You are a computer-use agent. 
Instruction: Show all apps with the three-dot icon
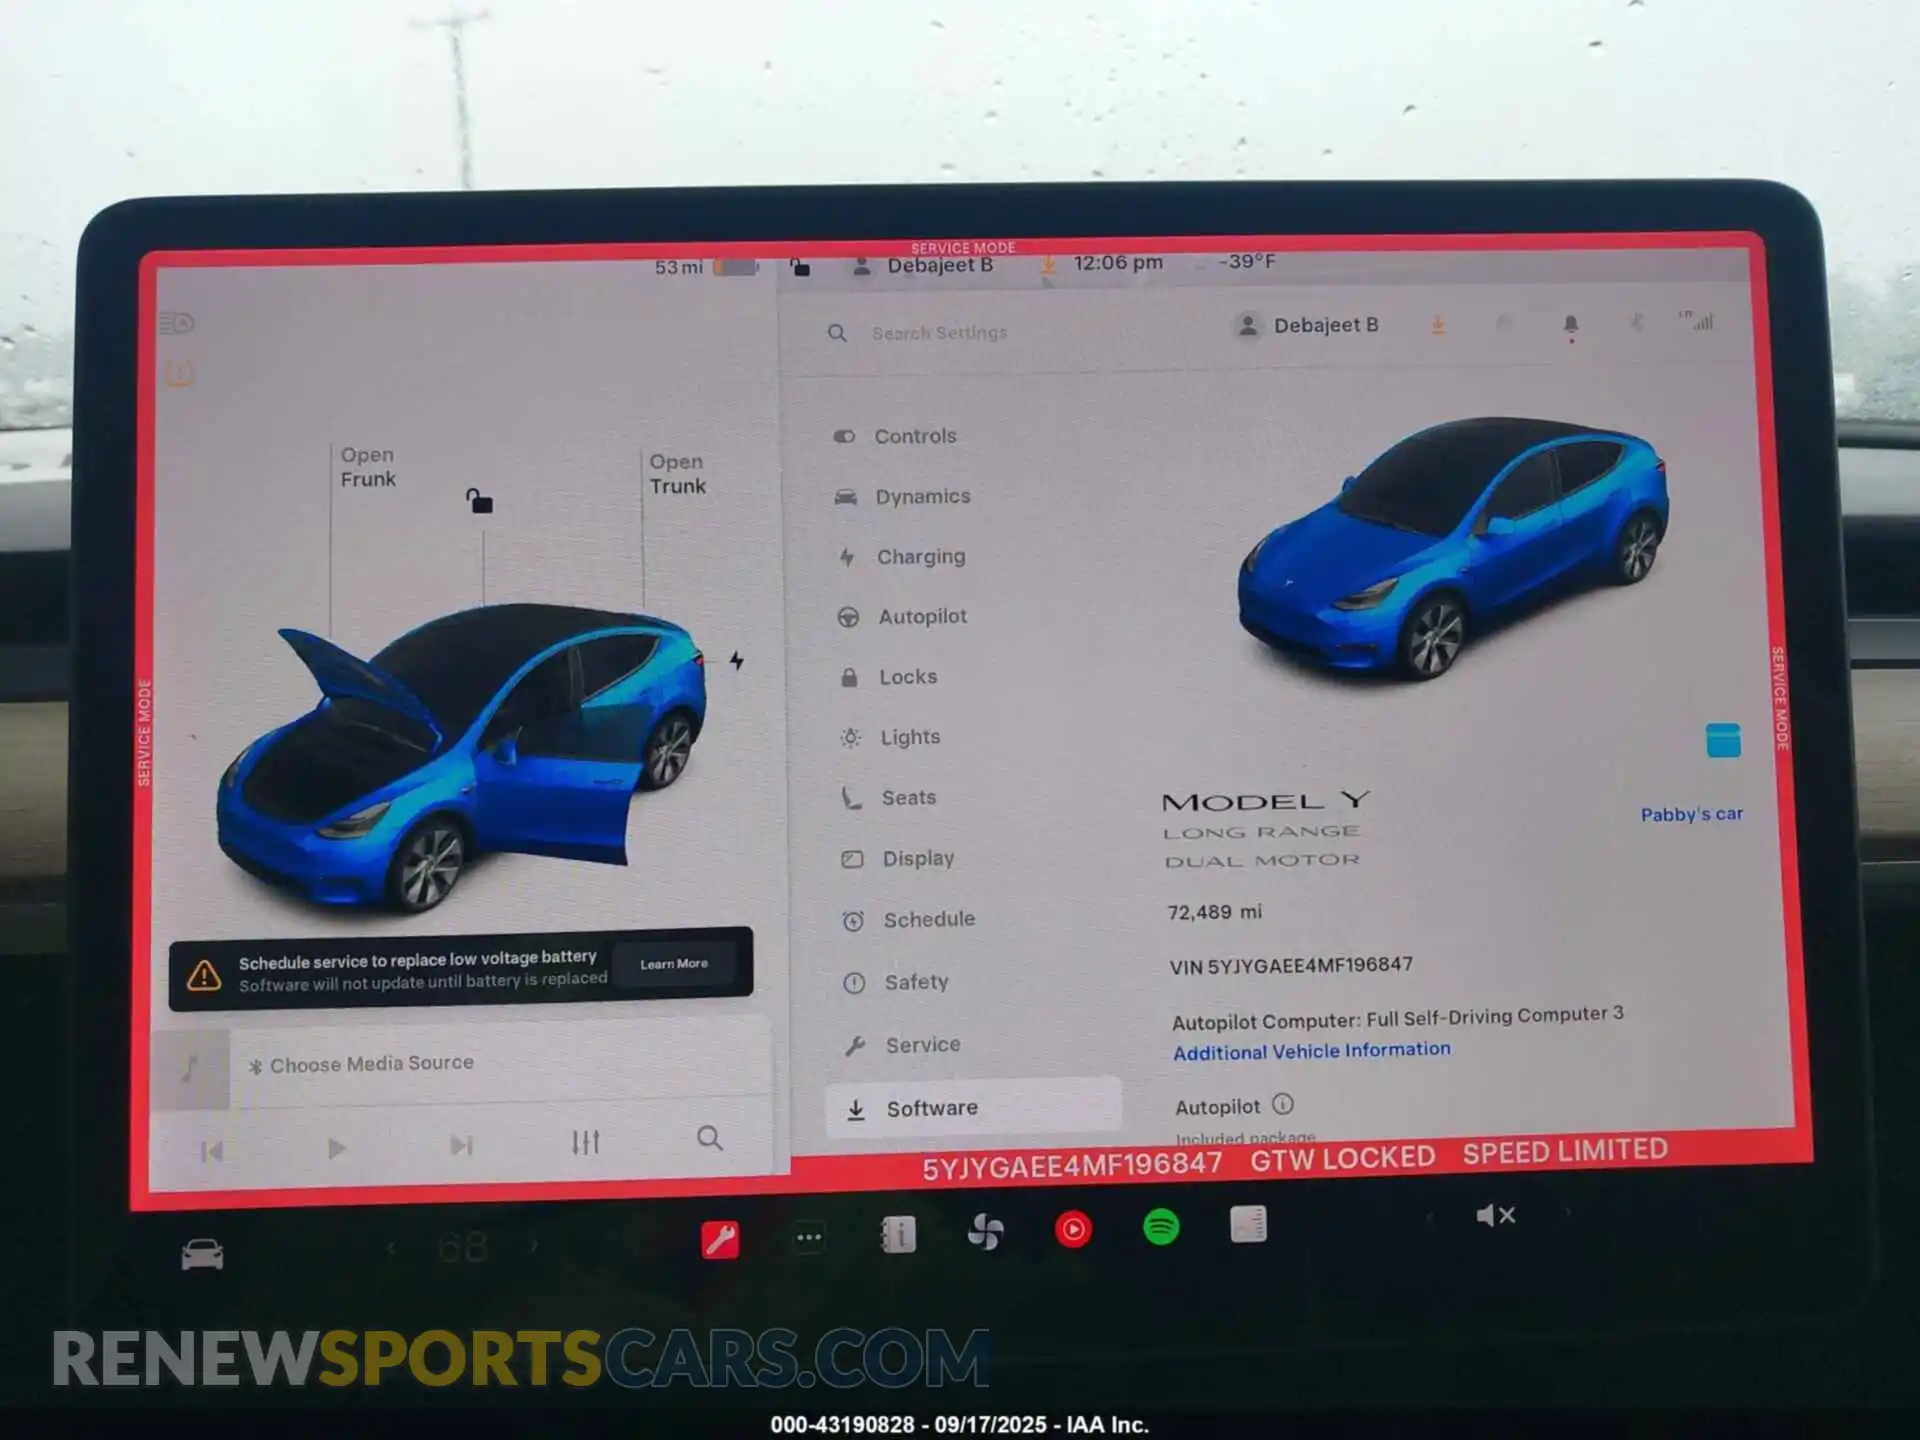[x=809, y=1238]
